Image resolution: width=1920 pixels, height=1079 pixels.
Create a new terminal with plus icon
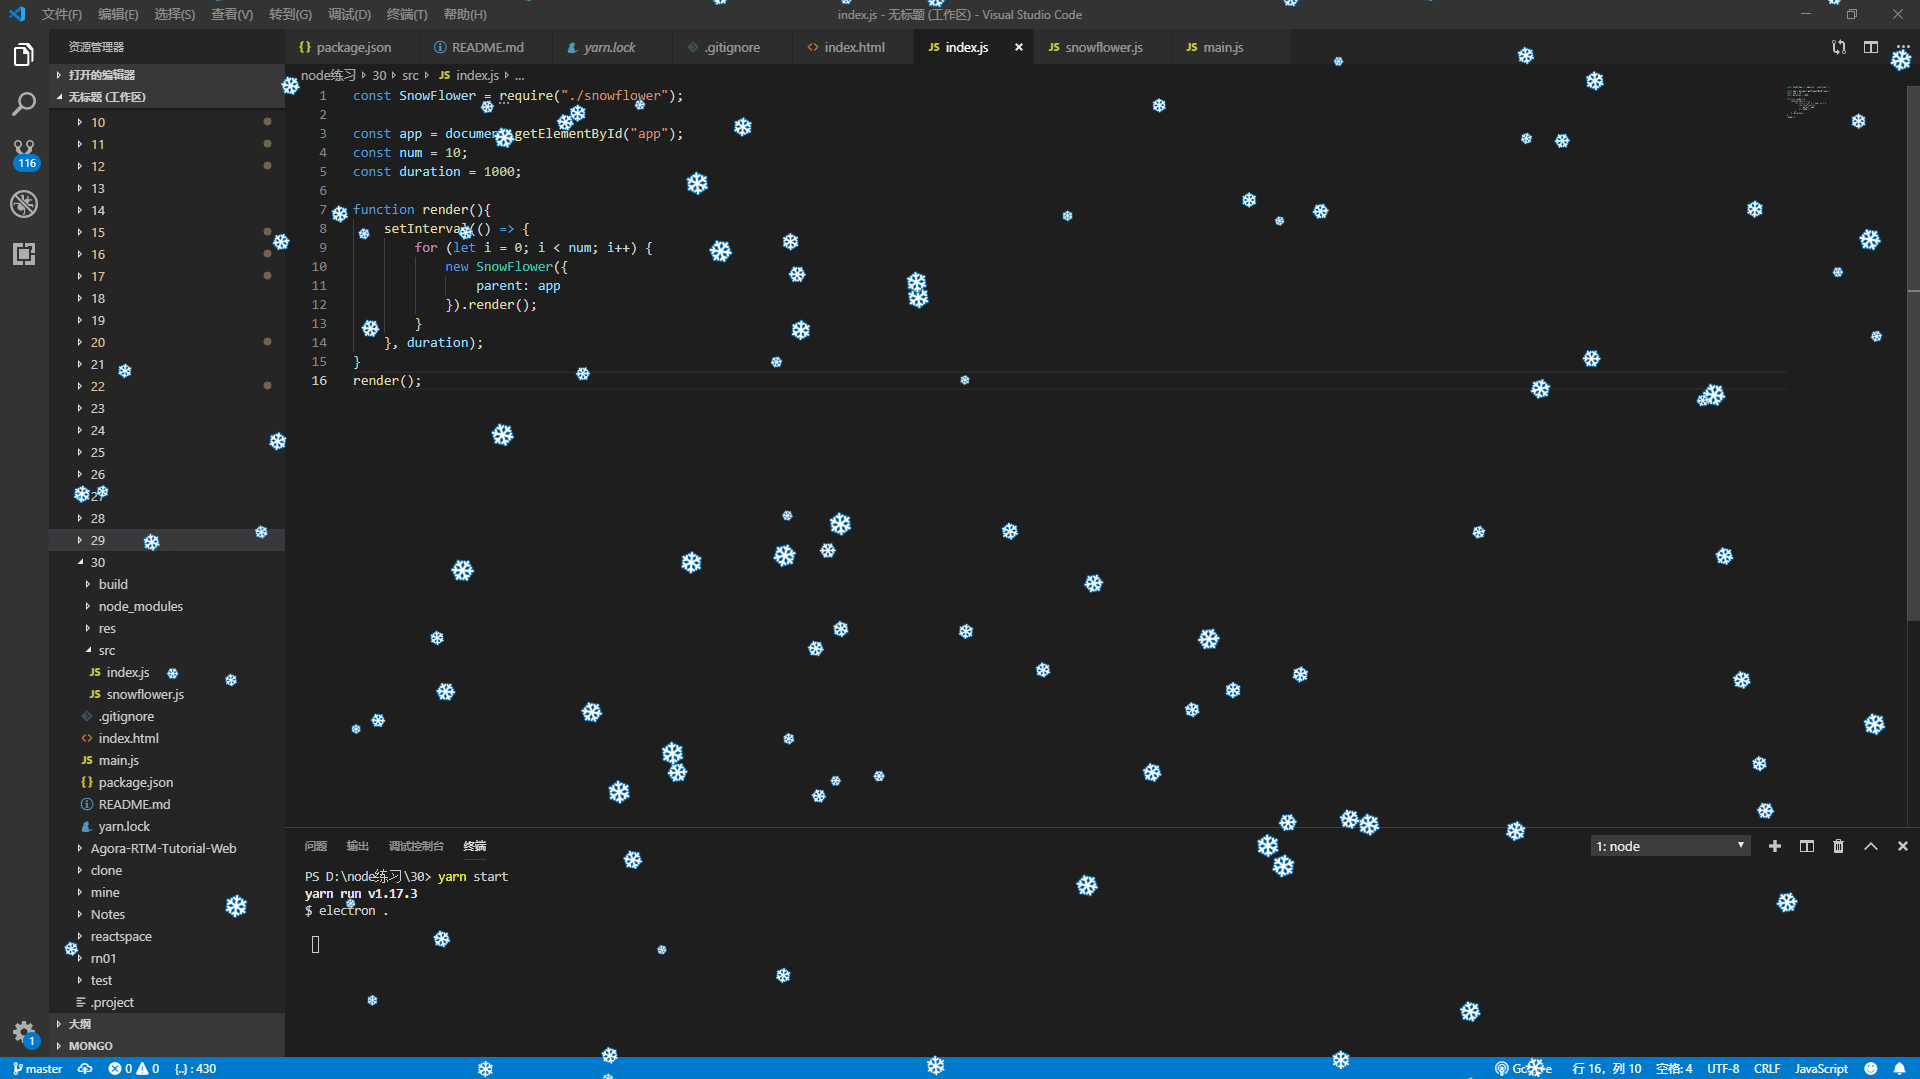[1775, 846]
